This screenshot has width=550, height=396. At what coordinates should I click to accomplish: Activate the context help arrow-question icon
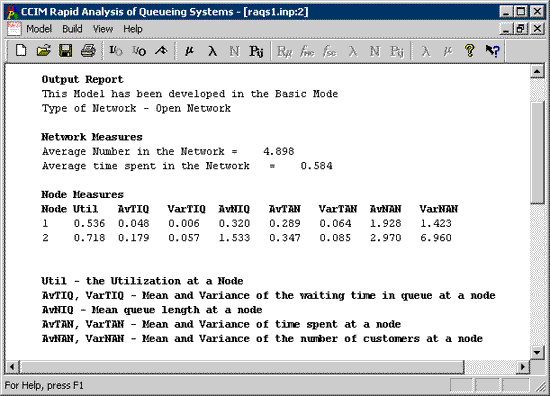coord(492,51)
